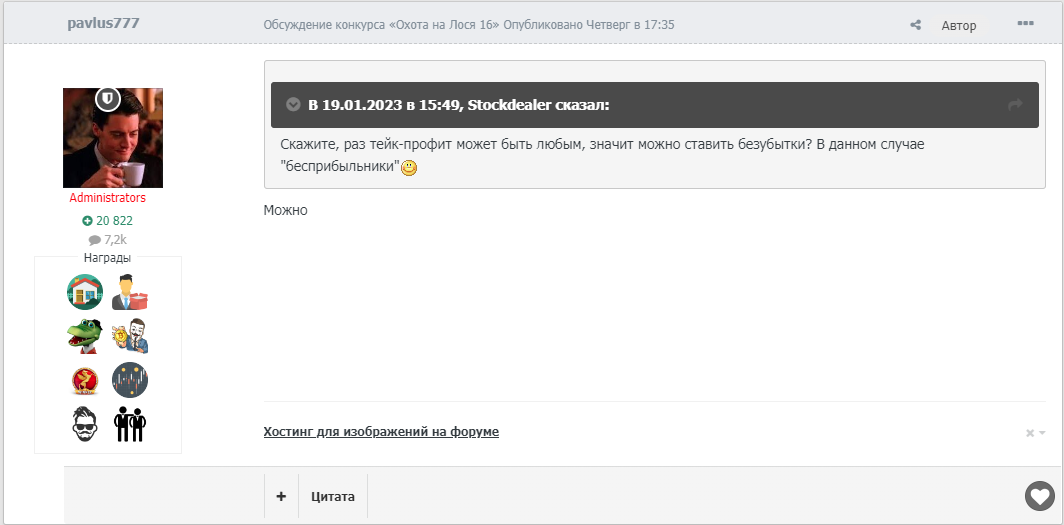Add post to multiquote with plus button
Image resolution: width=1064 pixels, height=525 pixels.
click(281, 496)
